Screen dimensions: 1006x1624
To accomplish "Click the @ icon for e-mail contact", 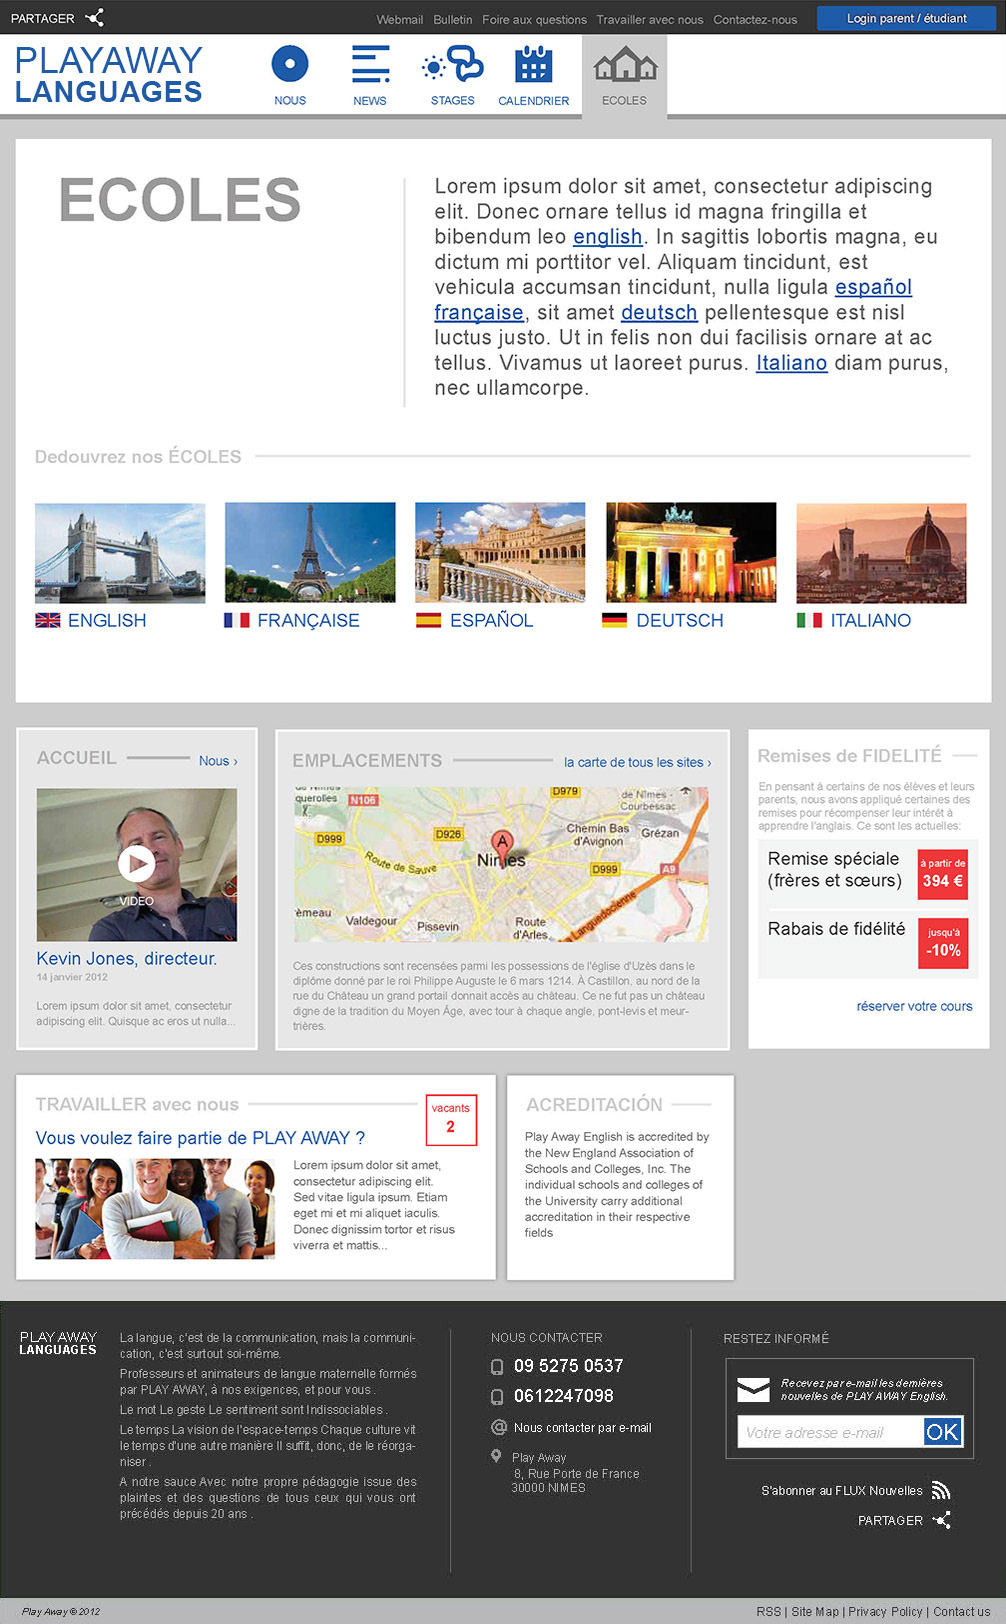I will [x=498, y=1427].
